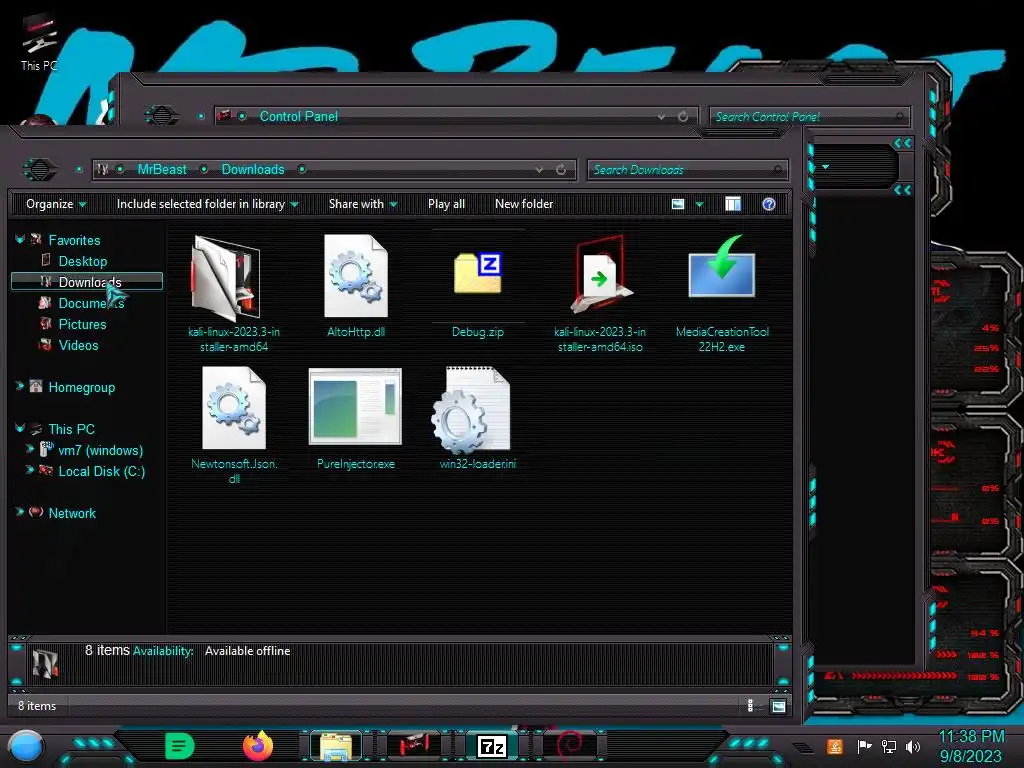
Task: Open the Organize dropdown
Action: tap(56, 204)
